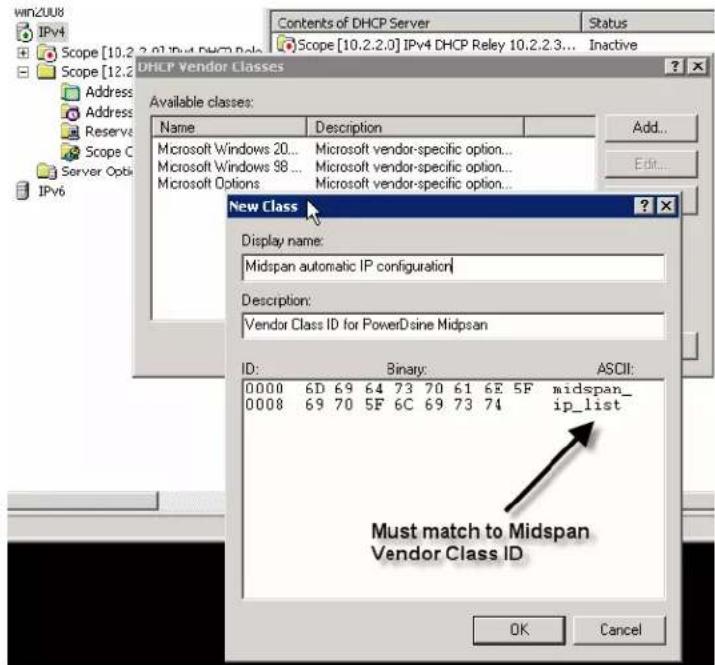Viewport: 715px width, 665px height.
Task: Expand the Scope [10.2 tree node
Action: (22, 53)
